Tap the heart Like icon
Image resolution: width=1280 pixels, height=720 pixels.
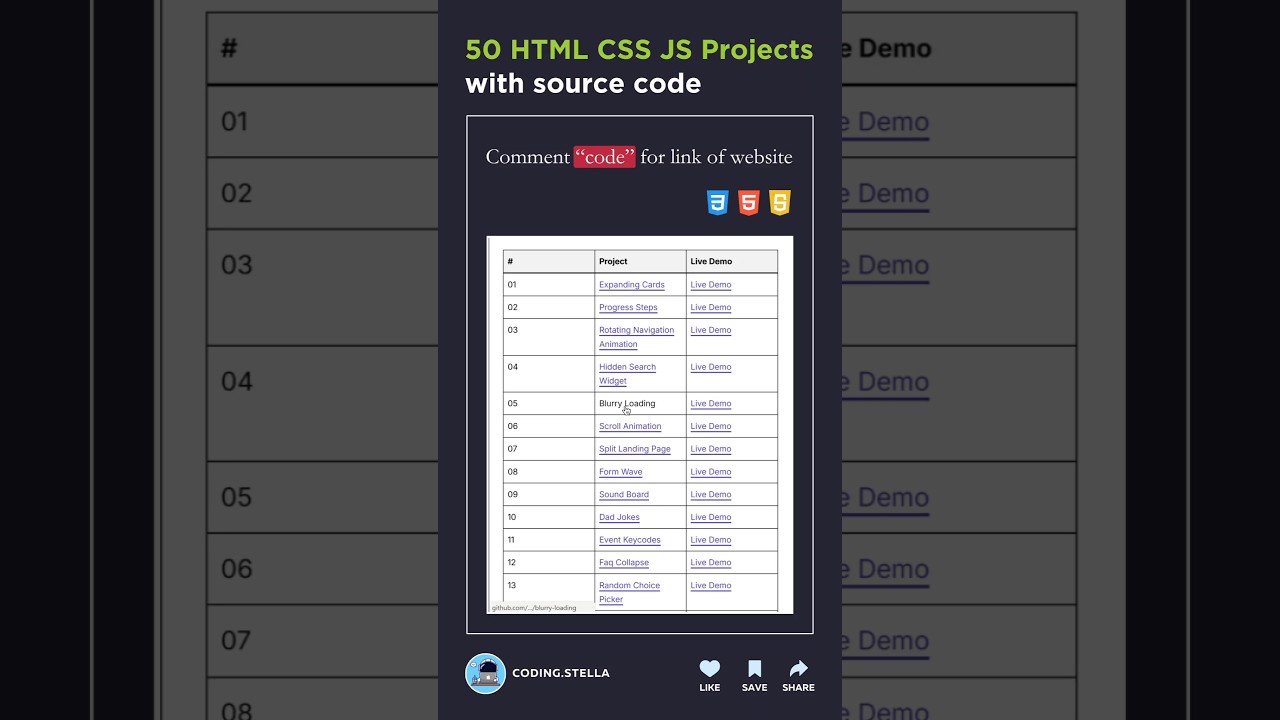[x=710, y=669]
